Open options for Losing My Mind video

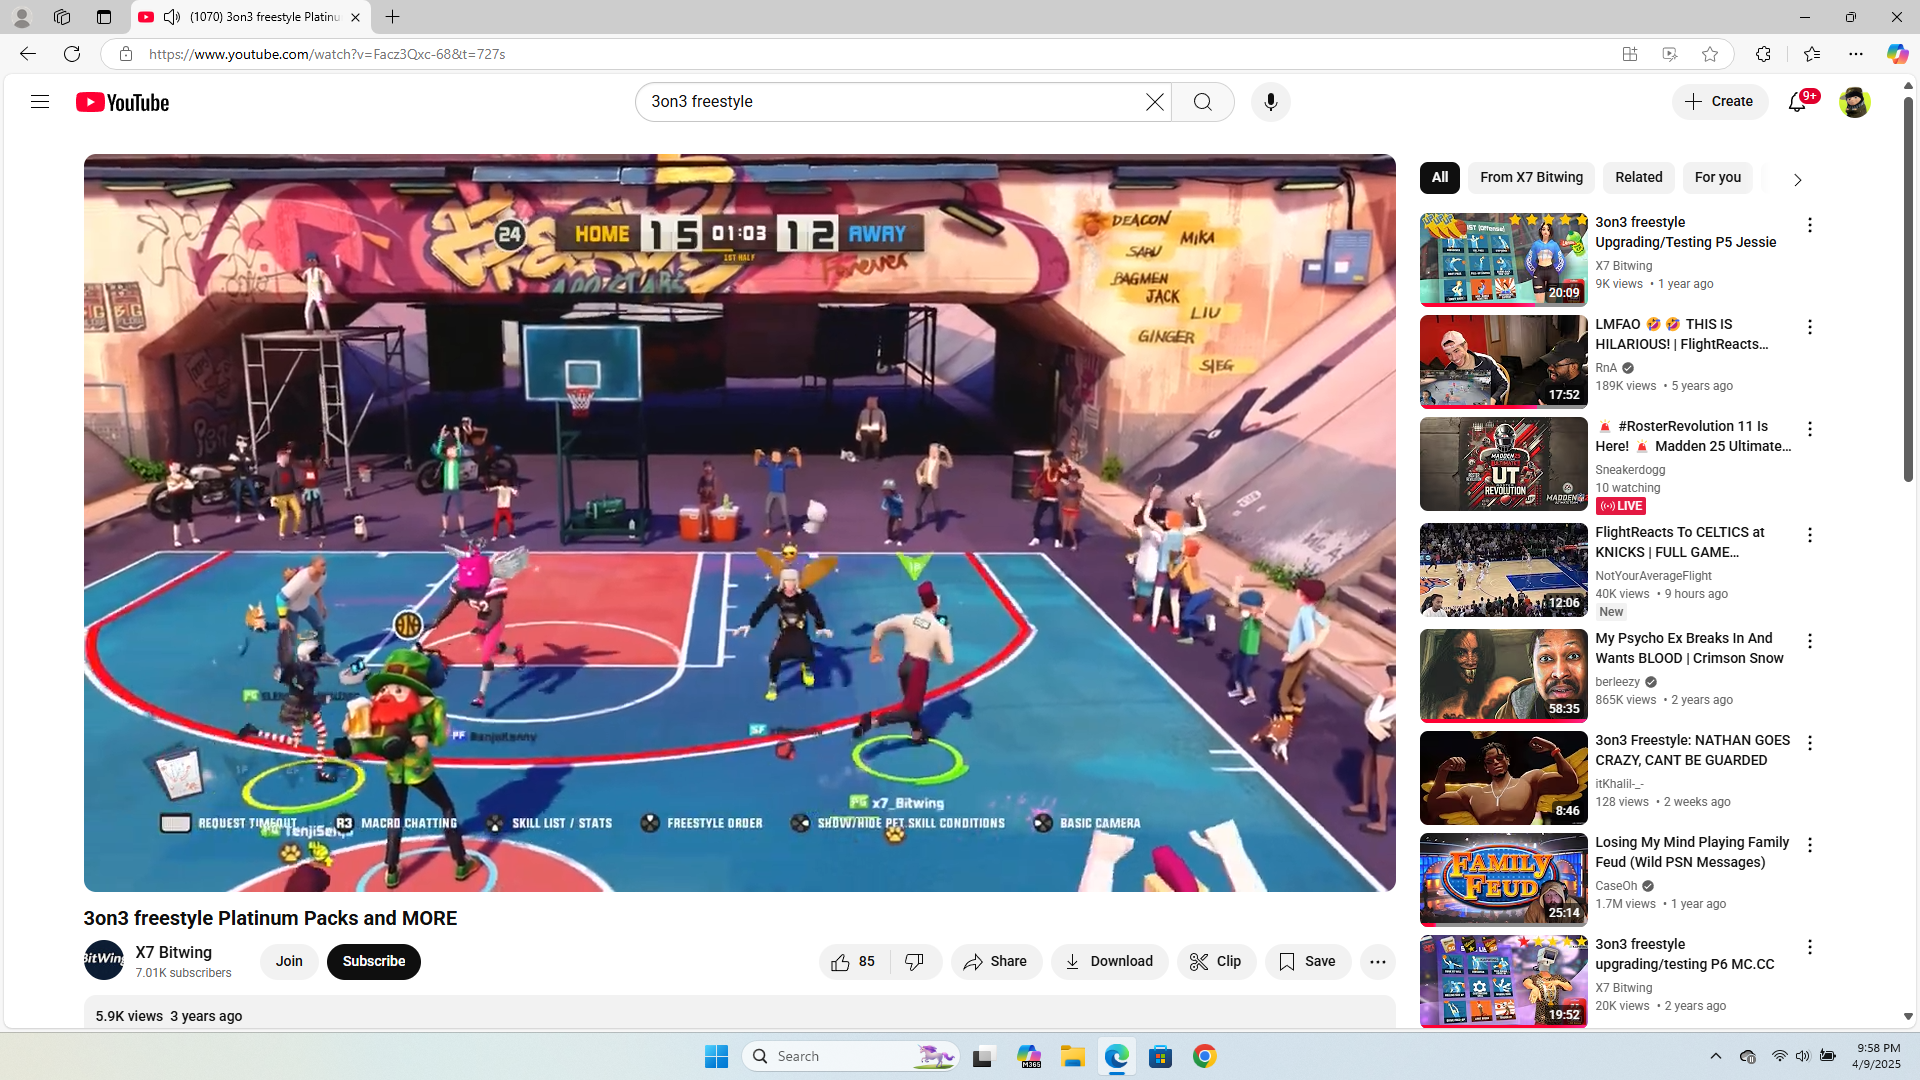click(1810, 845)
